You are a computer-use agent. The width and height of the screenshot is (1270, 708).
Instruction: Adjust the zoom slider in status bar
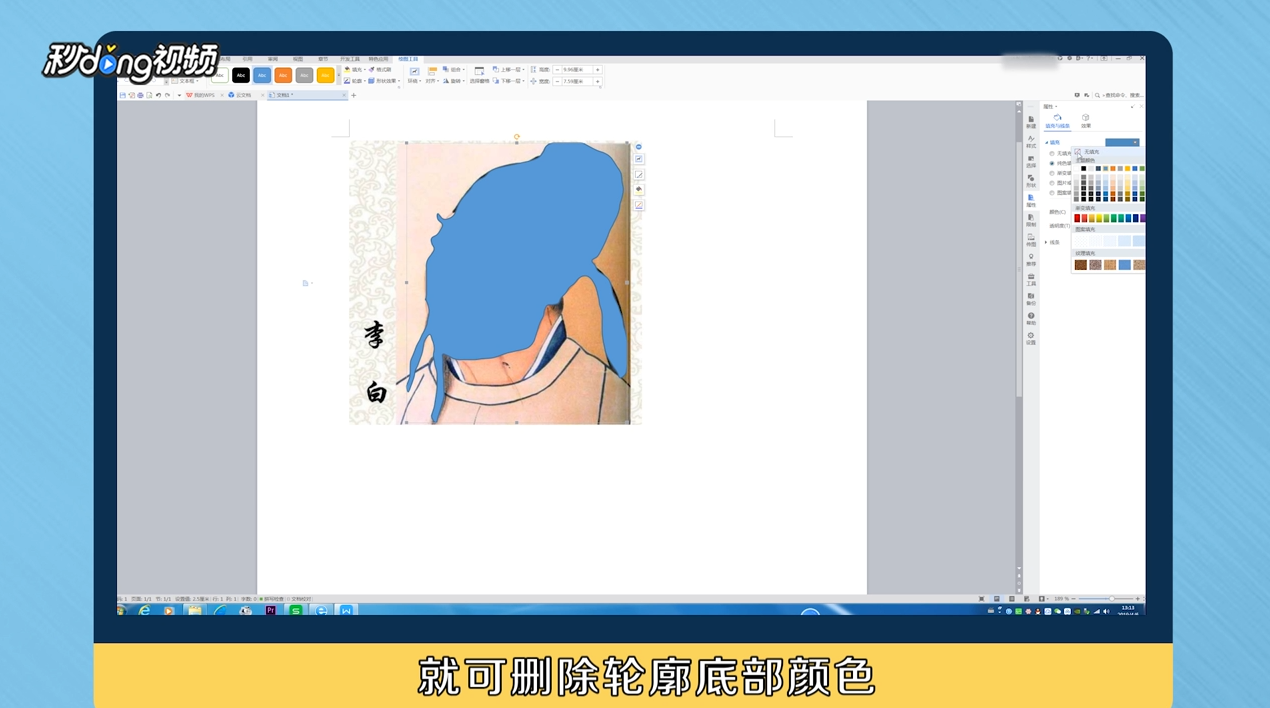coord(1111,599)
